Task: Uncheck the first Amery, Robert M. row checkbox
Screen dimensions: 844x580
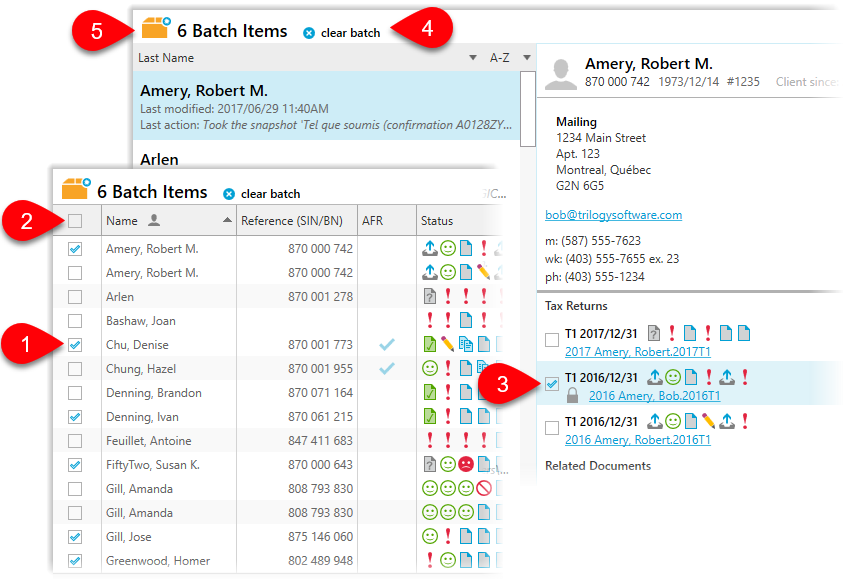Action: (75, 249)
